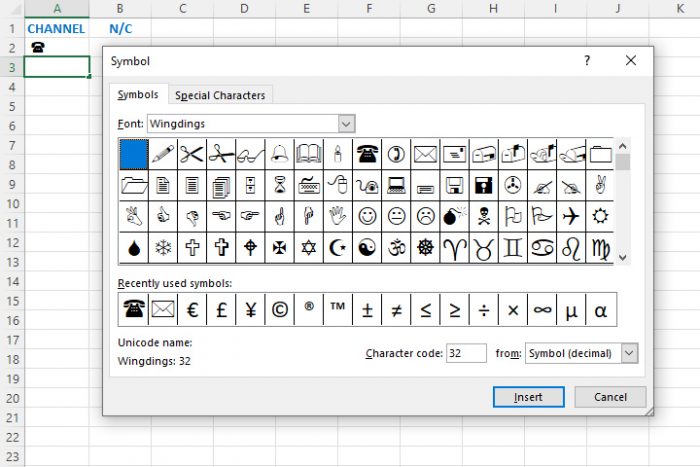Select the yin yang symbol
This screenshot has height=467, width=700.
(367, 247)
